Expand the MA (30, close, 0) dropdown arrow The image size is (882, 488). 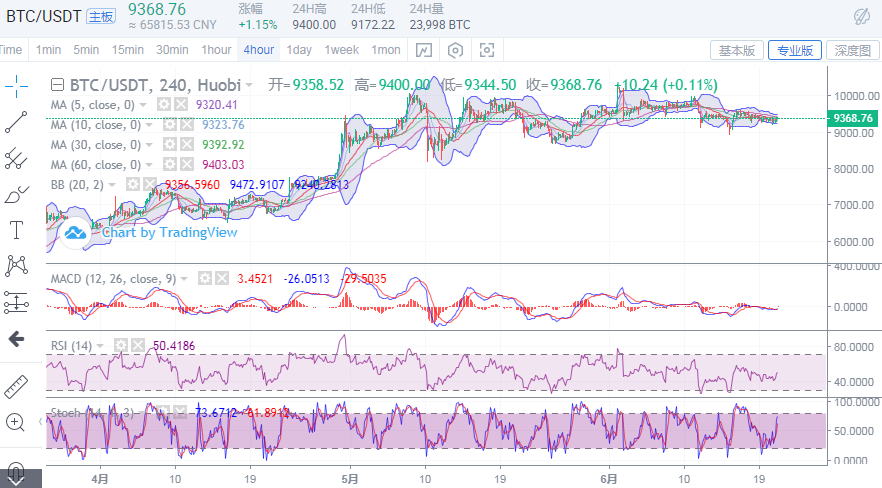click(x=149, y=146)
